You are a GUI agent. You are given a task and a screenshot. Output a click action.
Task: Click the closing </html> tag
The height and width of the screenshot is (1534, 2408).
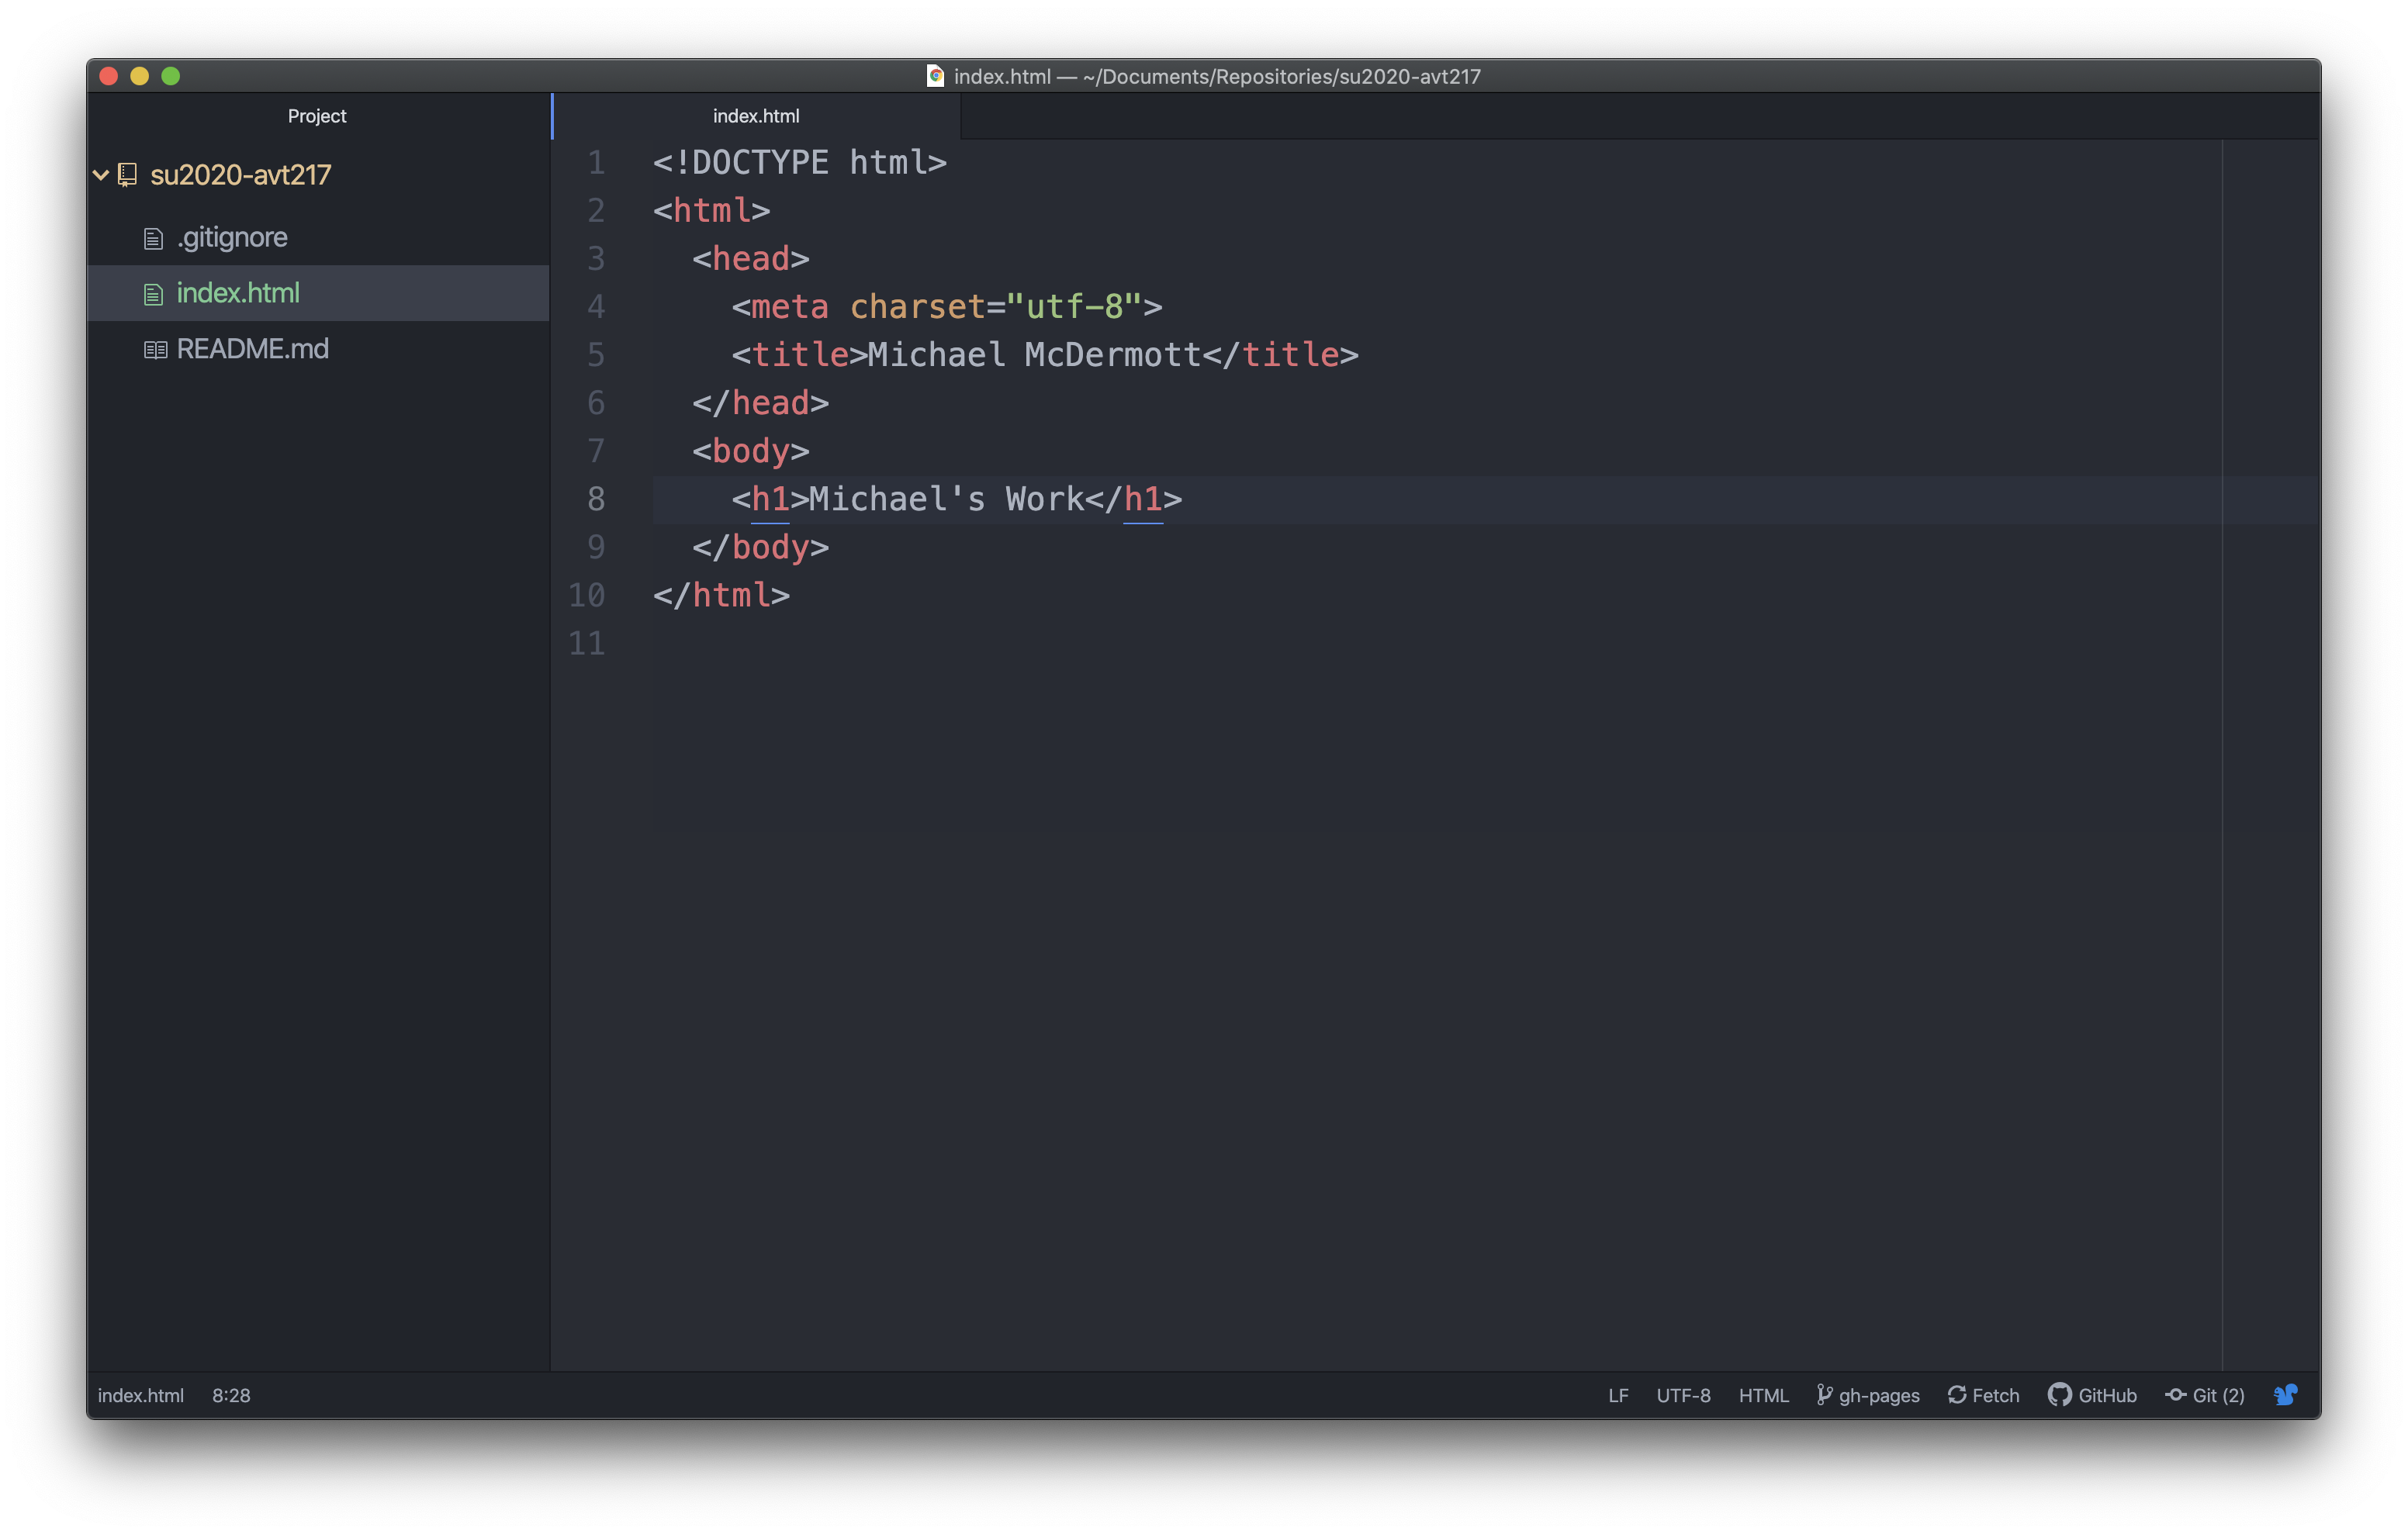click(x=722, y=595)
